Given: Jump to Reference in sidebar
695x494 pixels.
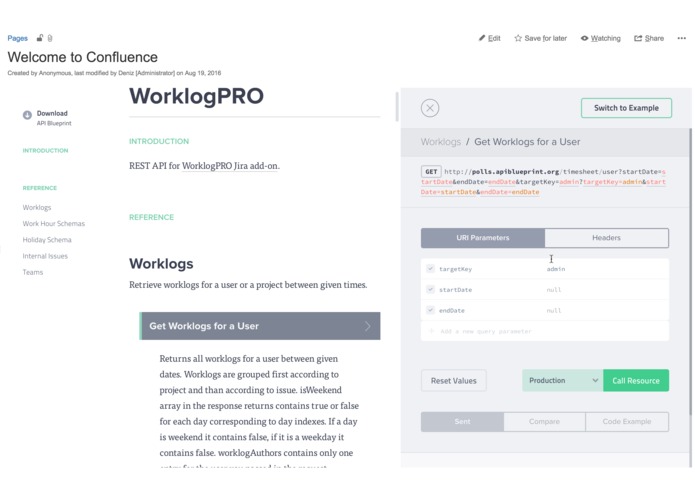Looking at the screenshot, I should pyautogui.click(x=40, y=188).
